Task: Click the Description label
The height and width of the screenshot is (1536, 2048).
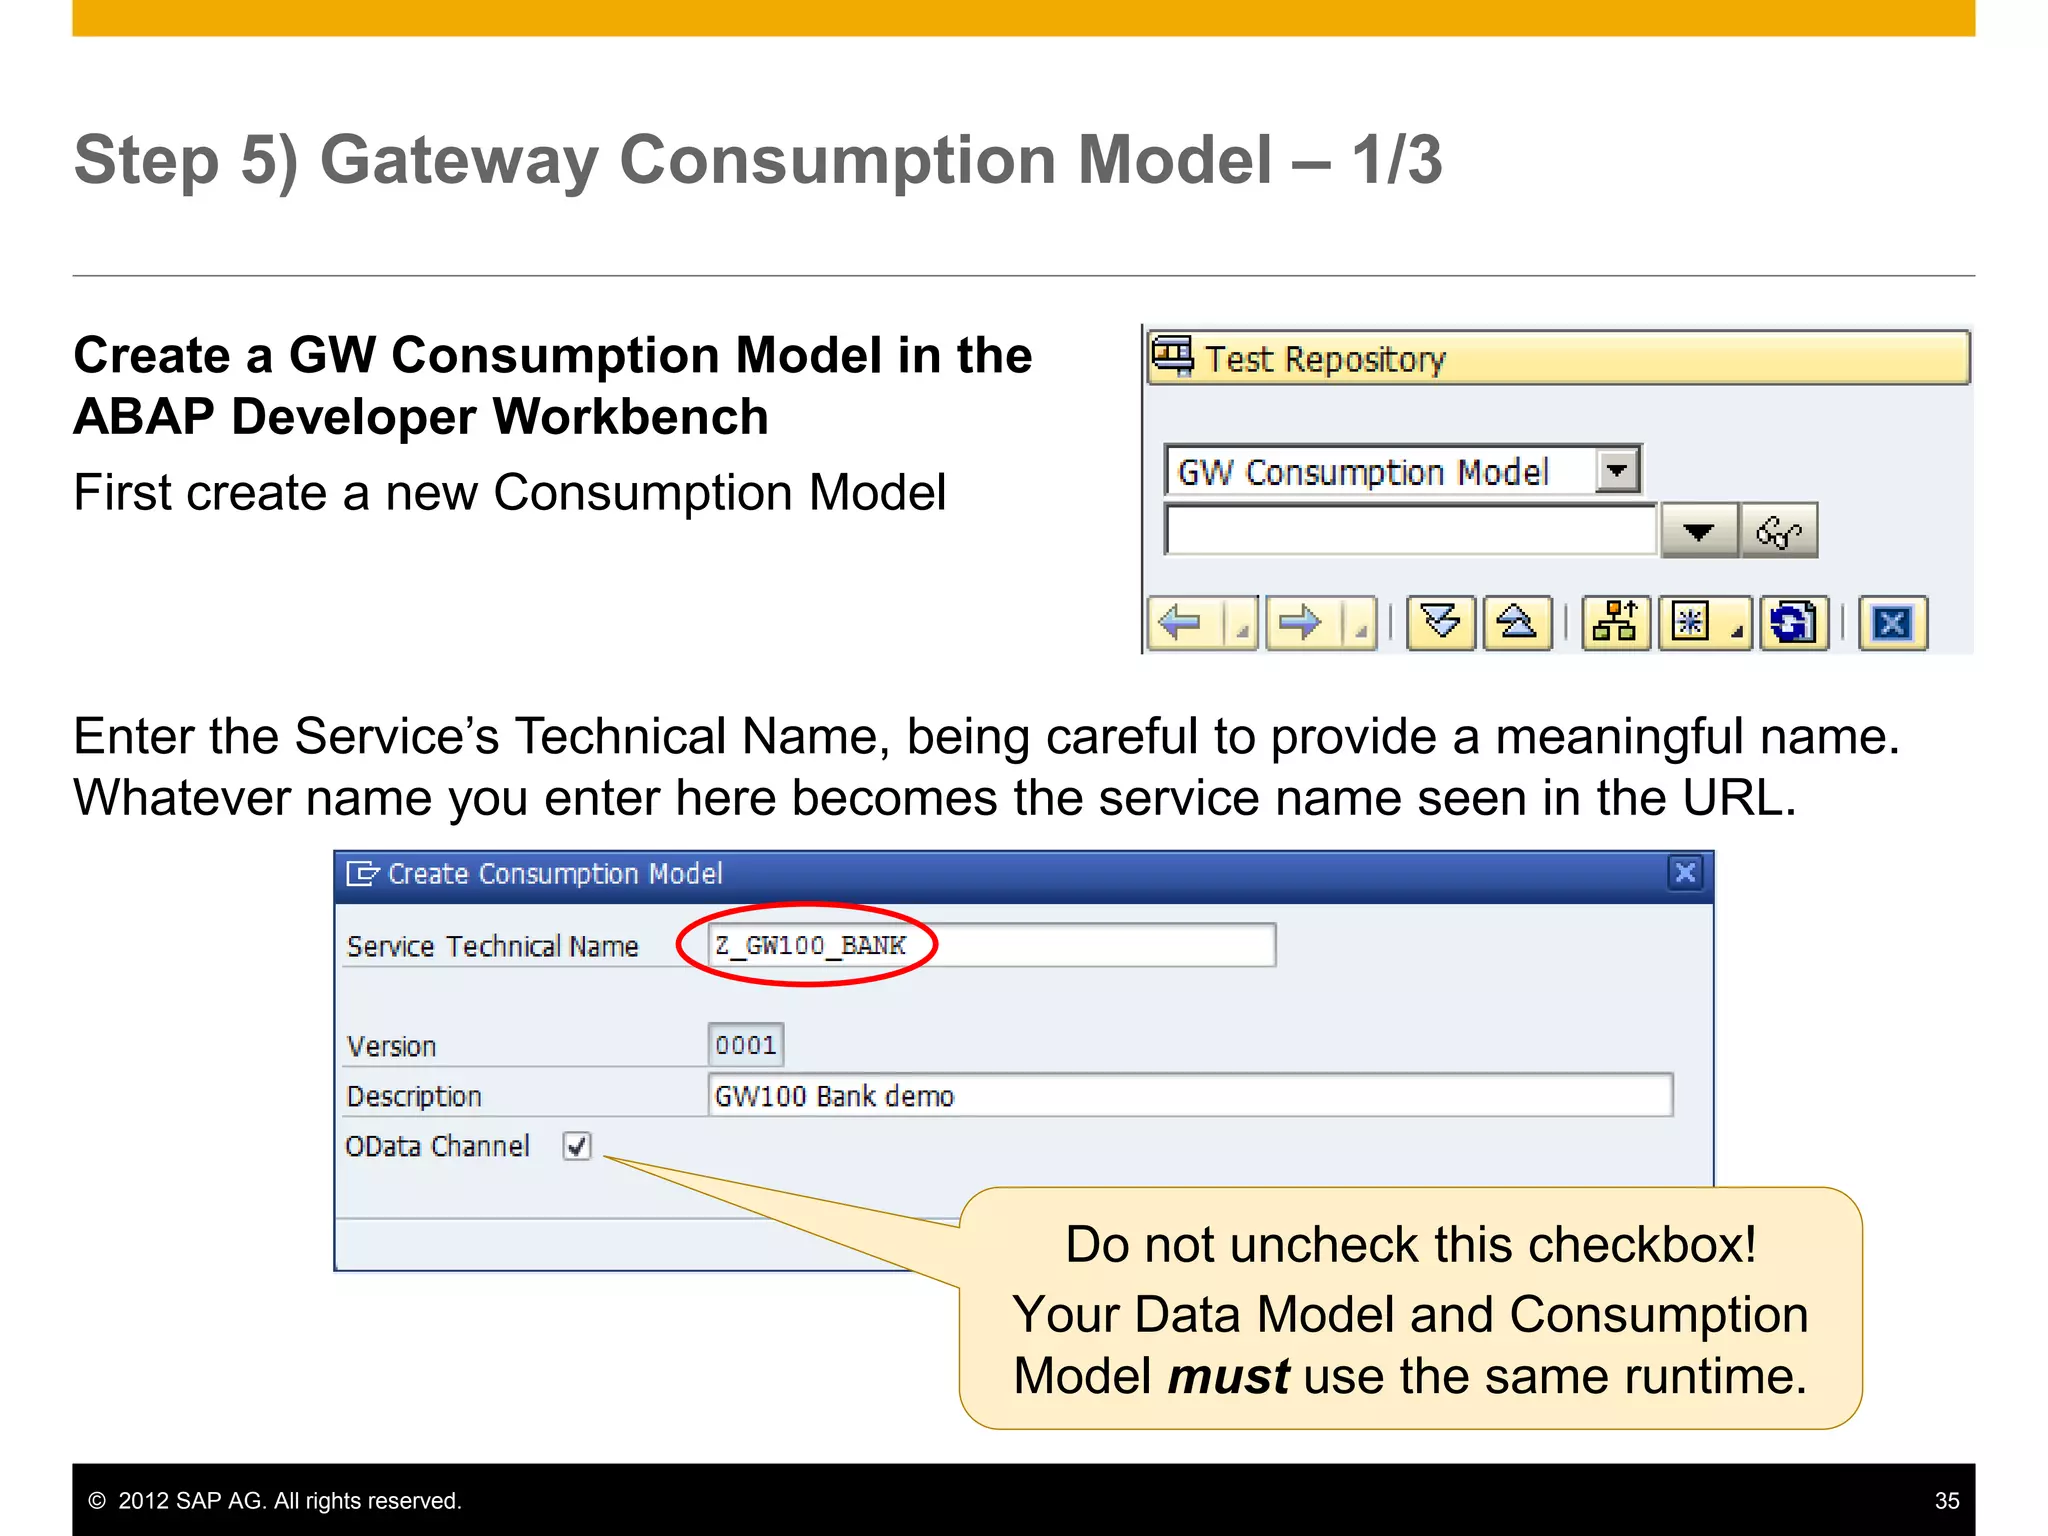Action: click(x=414, y=1097)
